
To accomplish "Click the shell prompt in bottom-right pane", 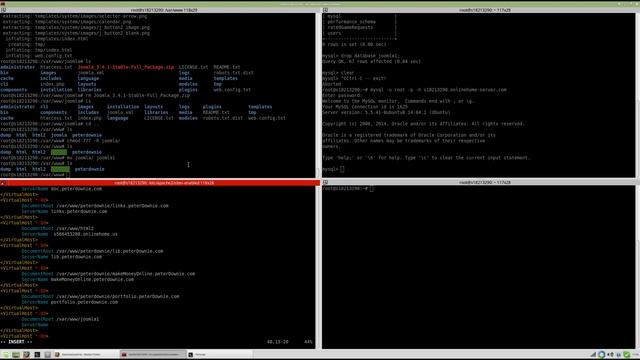I will (345, 189).
